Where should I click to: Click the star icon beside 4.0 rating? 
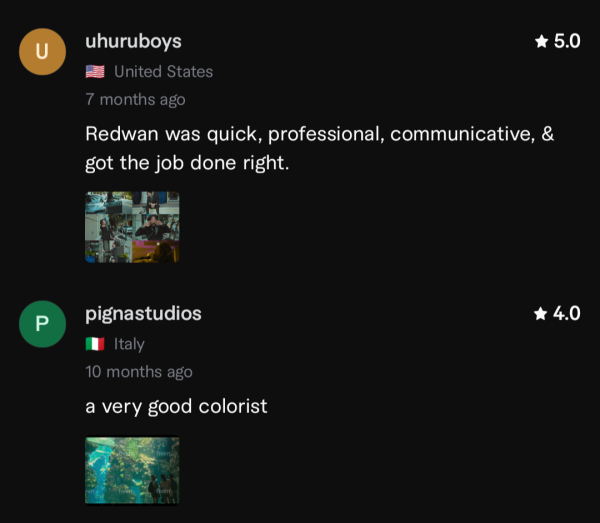(x=540, y=313)
